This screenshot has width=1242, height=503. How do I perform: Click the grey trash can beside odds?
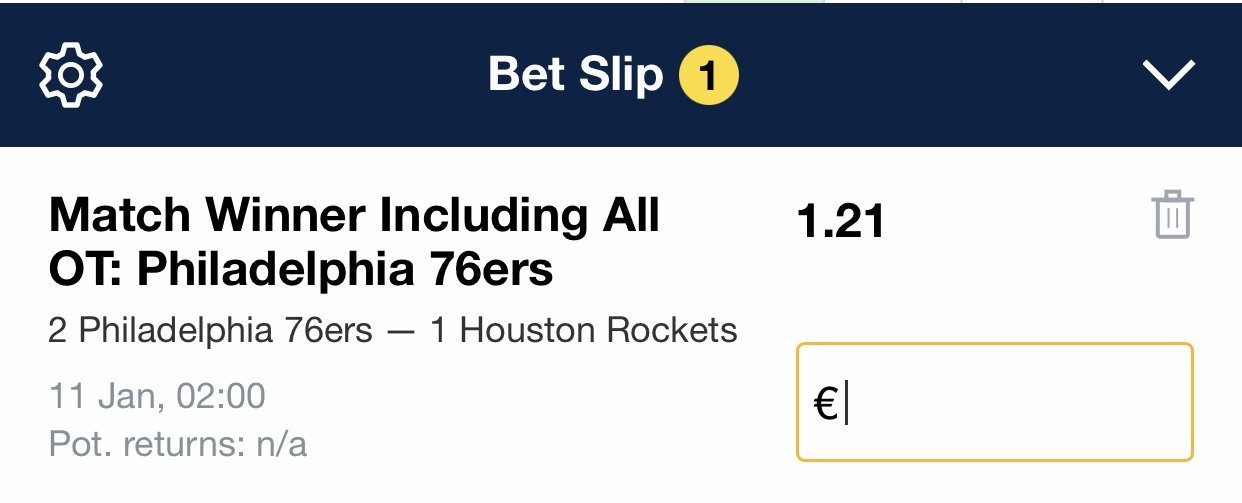pyautogui.click(x=1172, y=214)
